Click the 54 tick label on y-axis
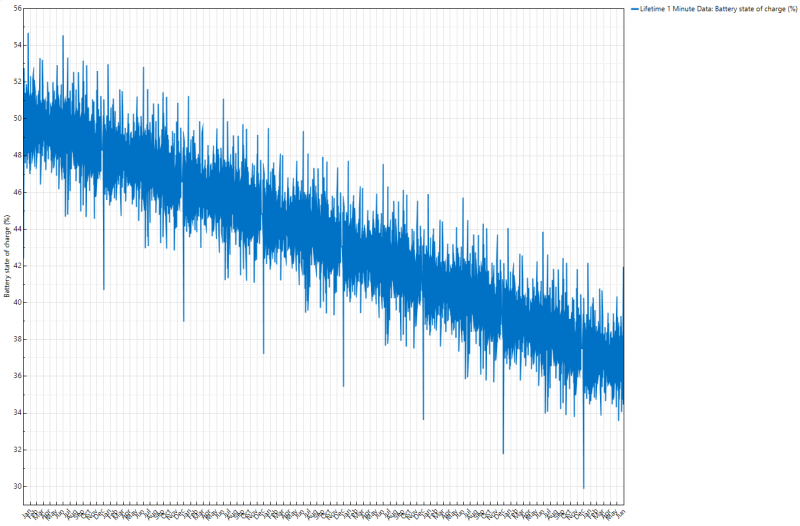The width and height of the screenshot is (800, 526). (17, 45)
